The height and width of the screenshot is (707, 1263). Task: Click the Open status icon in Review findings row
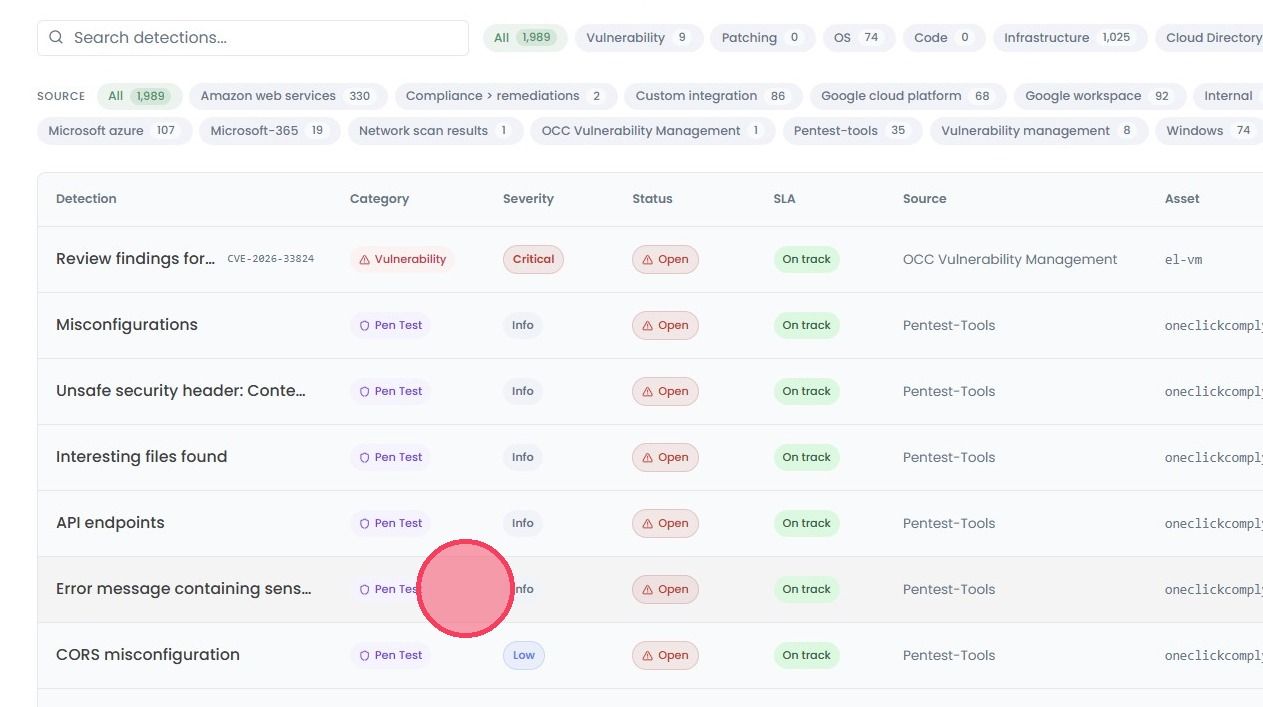(648, 259)
